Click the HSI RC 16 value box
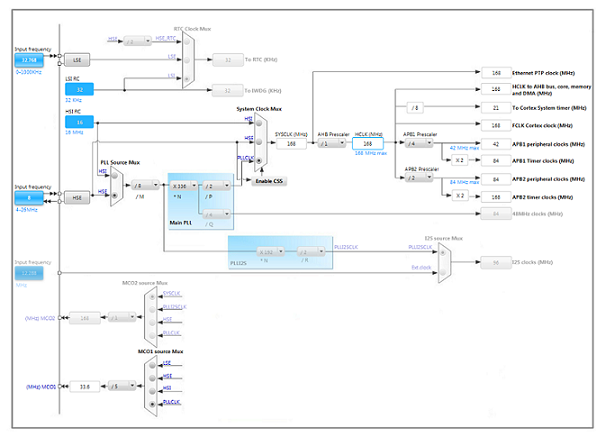This screenshot has height=437, width=606. [79, 122]
